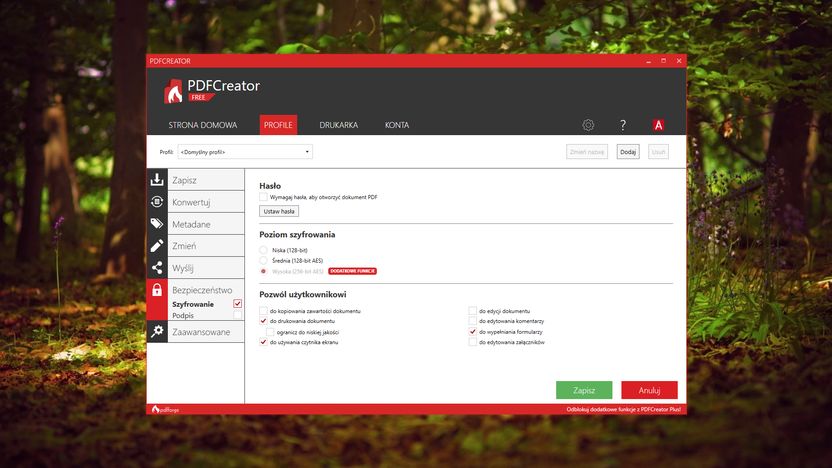832x468 pixels.
Task: Click the Wyślij share icon
Action: tap(157, 267)
